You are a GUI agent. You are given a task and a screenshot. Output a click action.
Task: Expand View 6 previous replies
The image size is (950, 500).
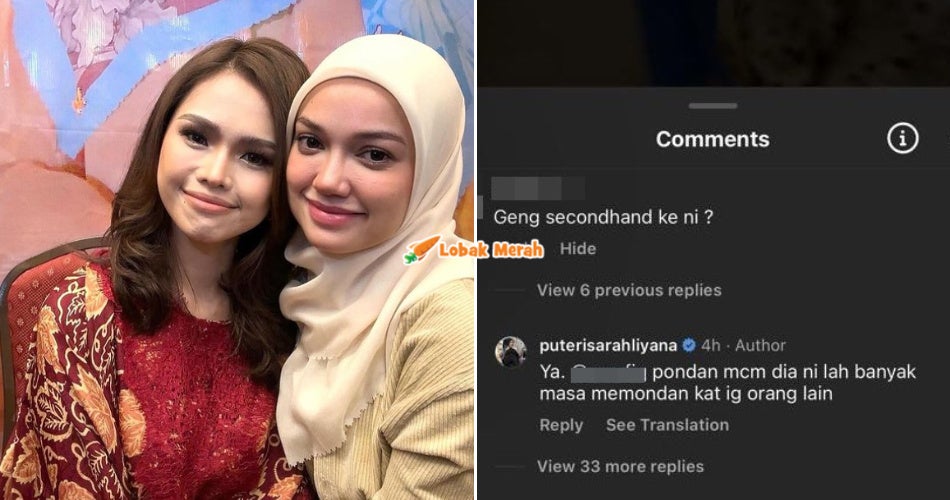tap(629, 290)
